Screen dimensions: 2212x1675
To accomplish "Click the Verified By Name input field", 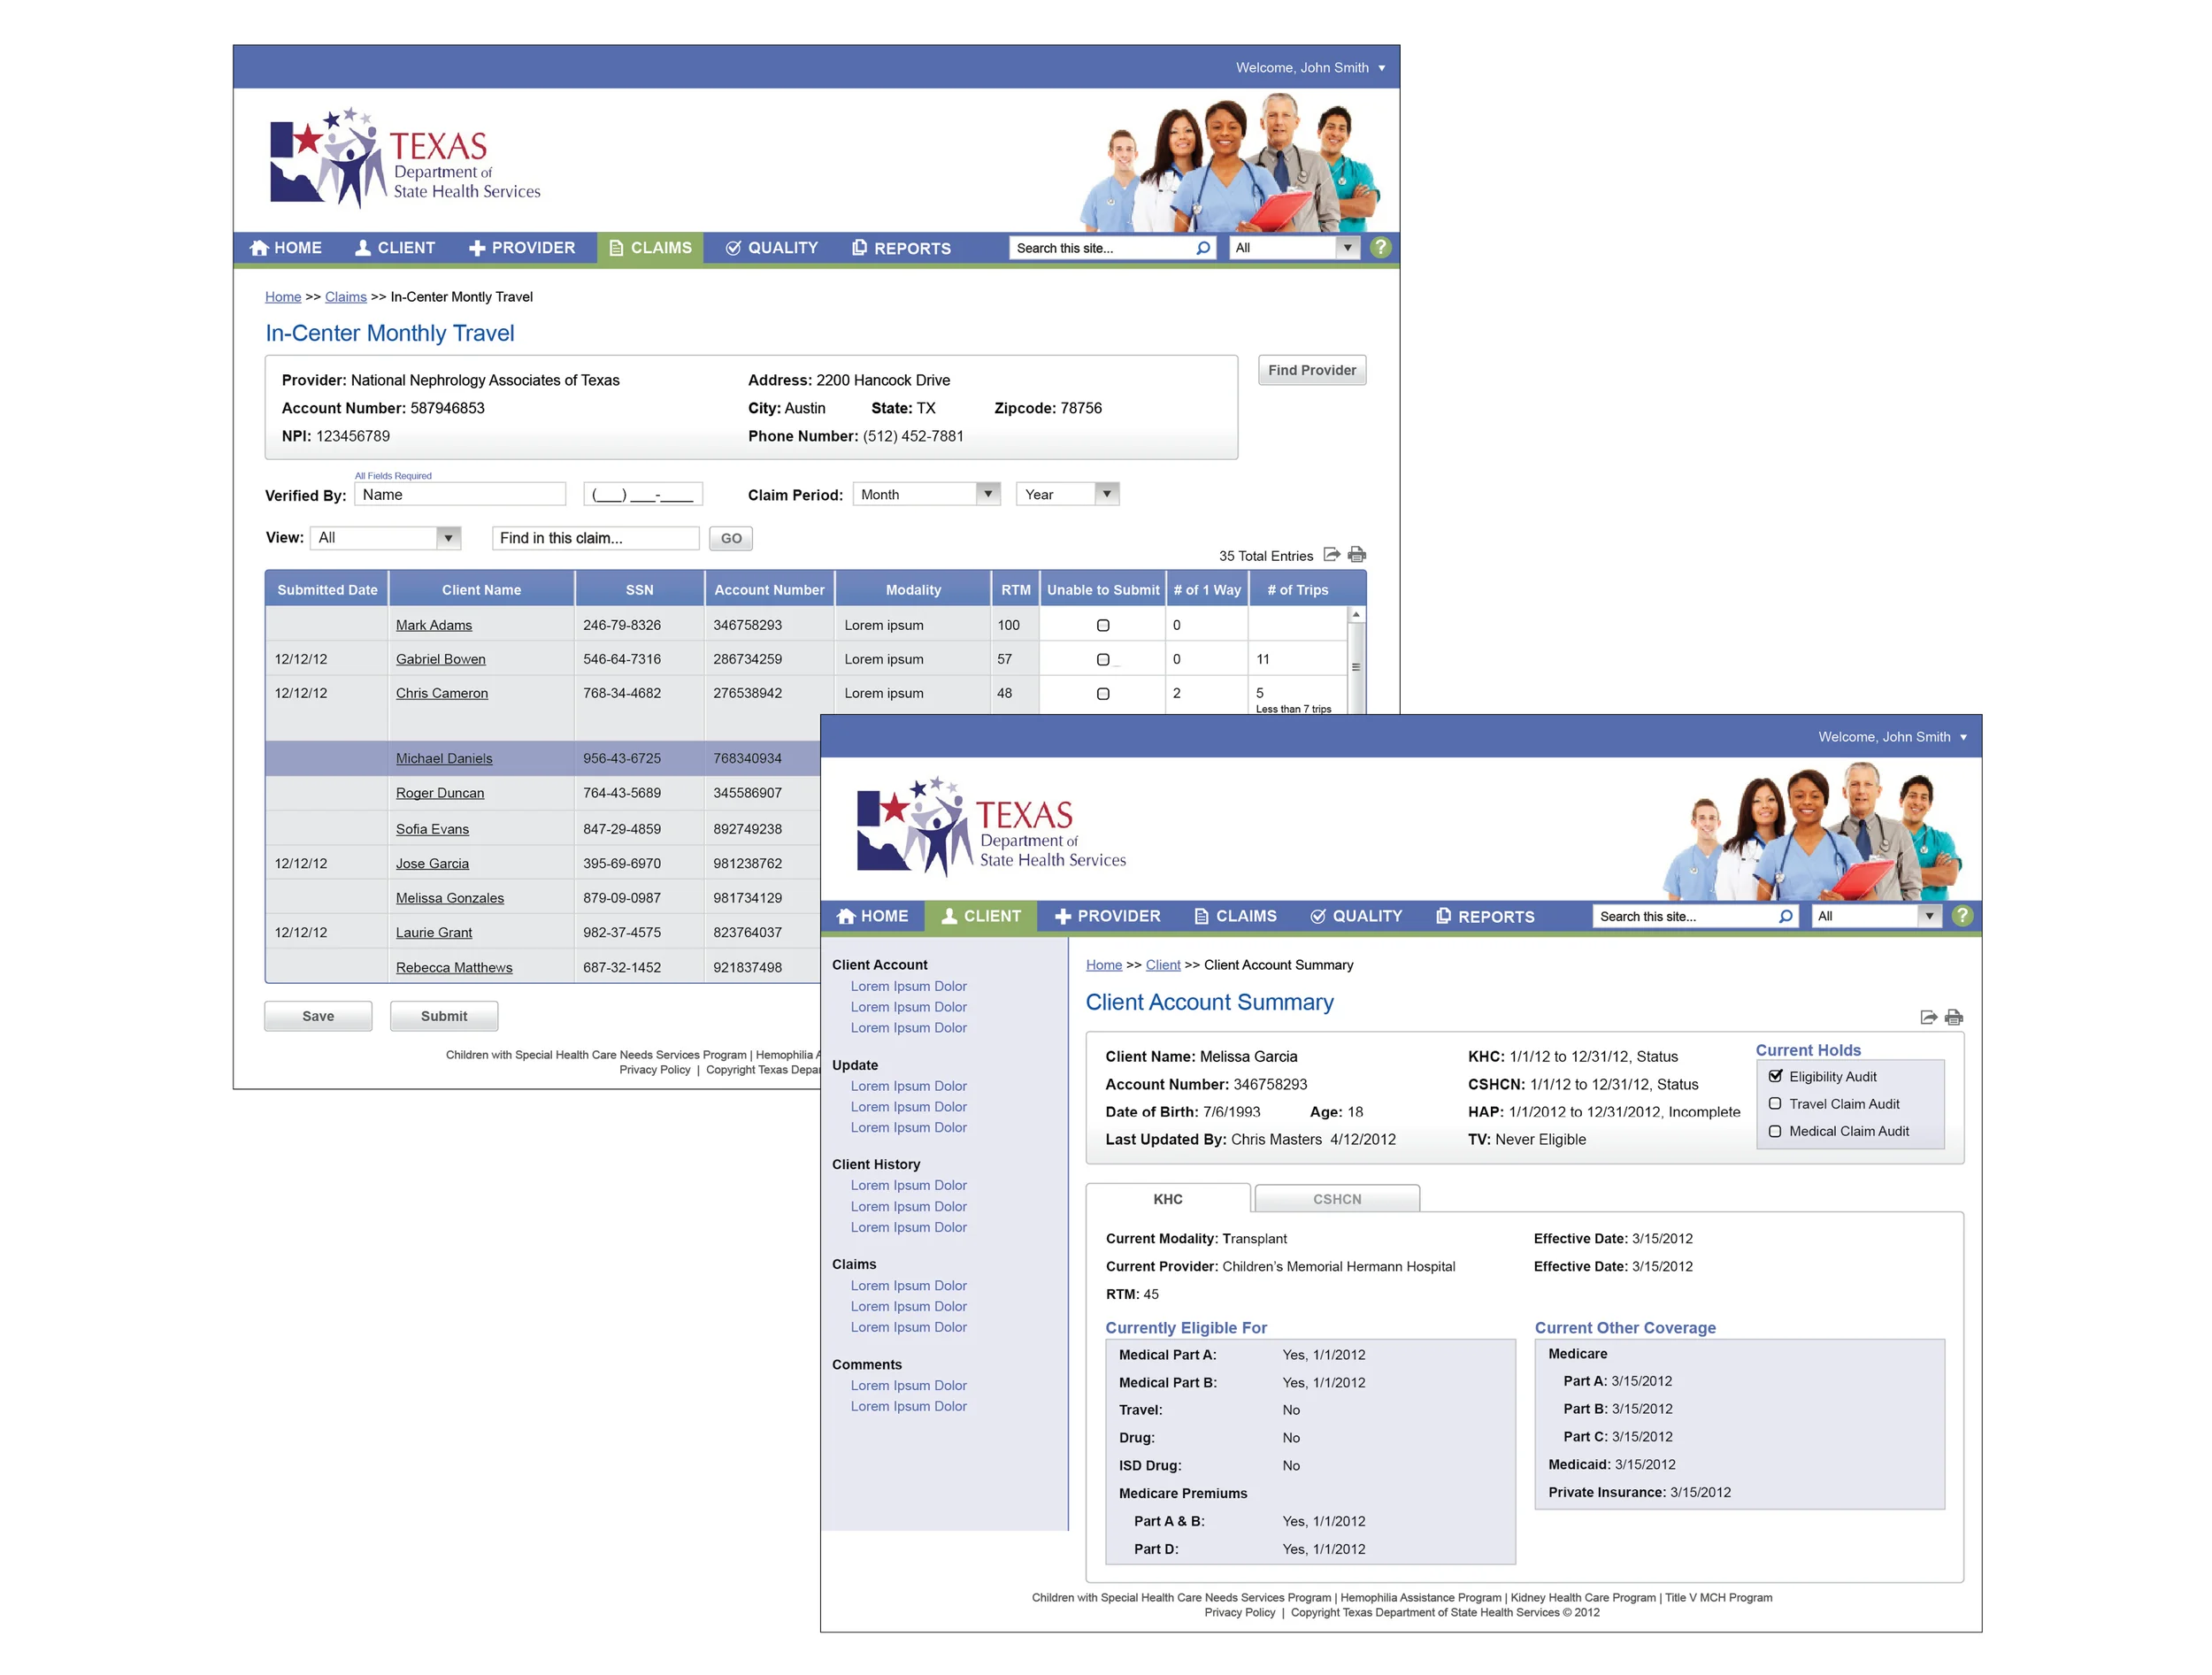I will (x=460, y=494).
